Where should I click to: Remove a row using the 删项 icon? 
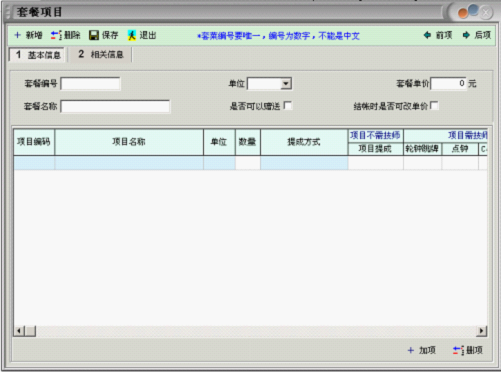pyautogui.click(x=458, y=350)
